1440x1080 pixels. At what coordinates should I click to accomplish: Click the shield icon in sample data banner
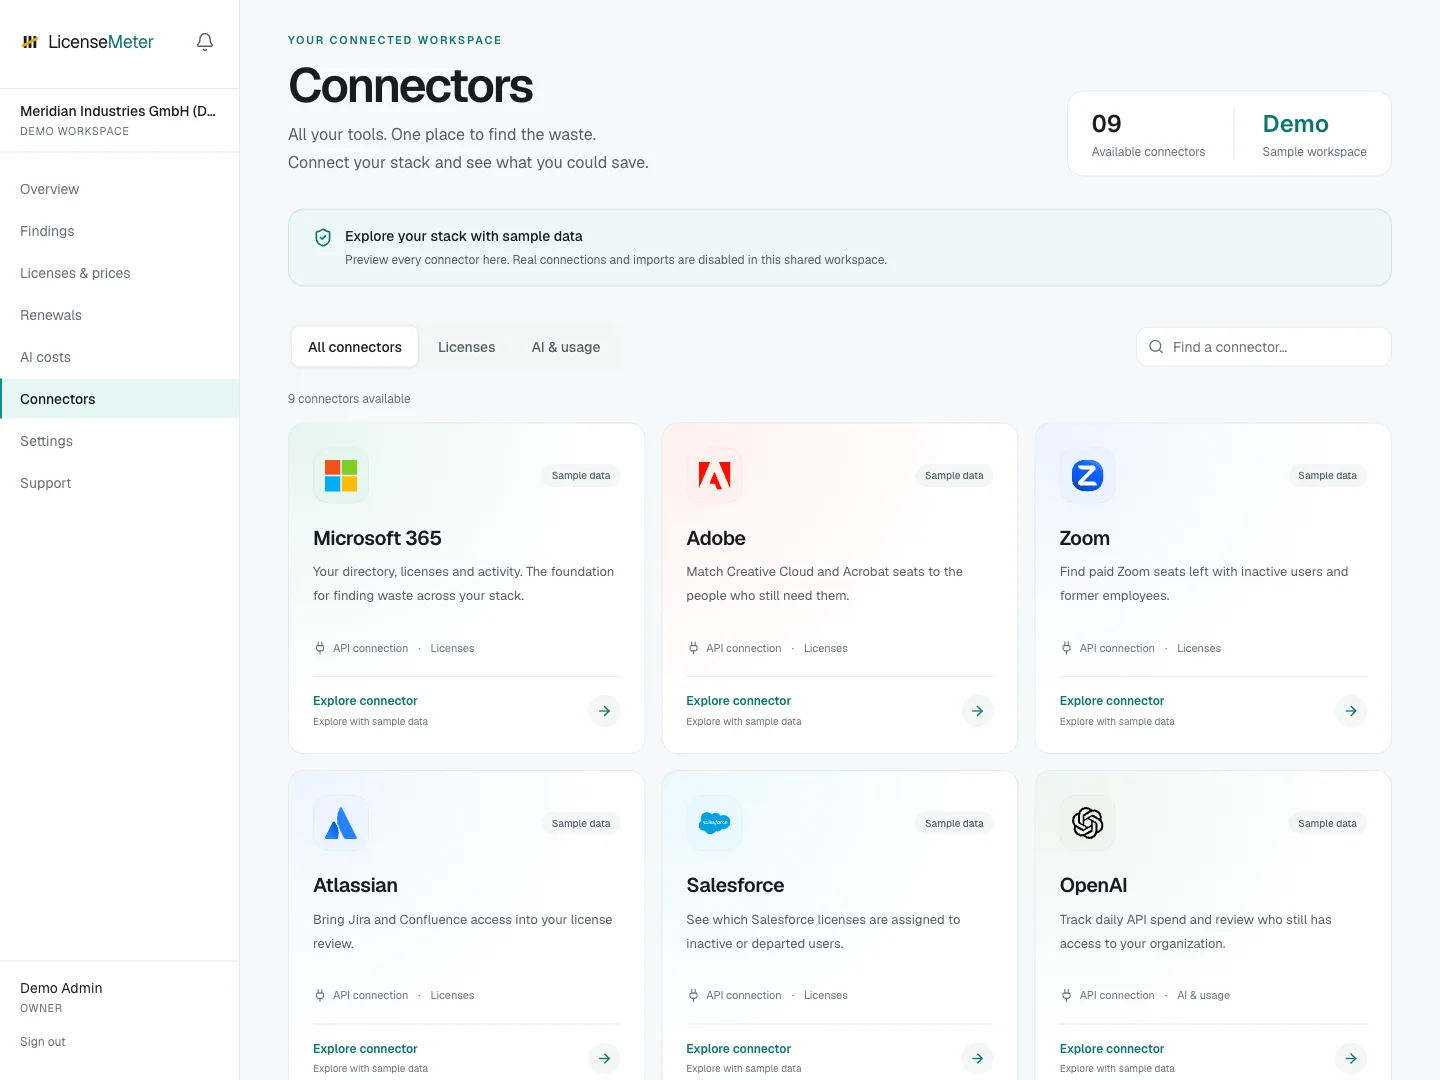click(x=323, y=238)
